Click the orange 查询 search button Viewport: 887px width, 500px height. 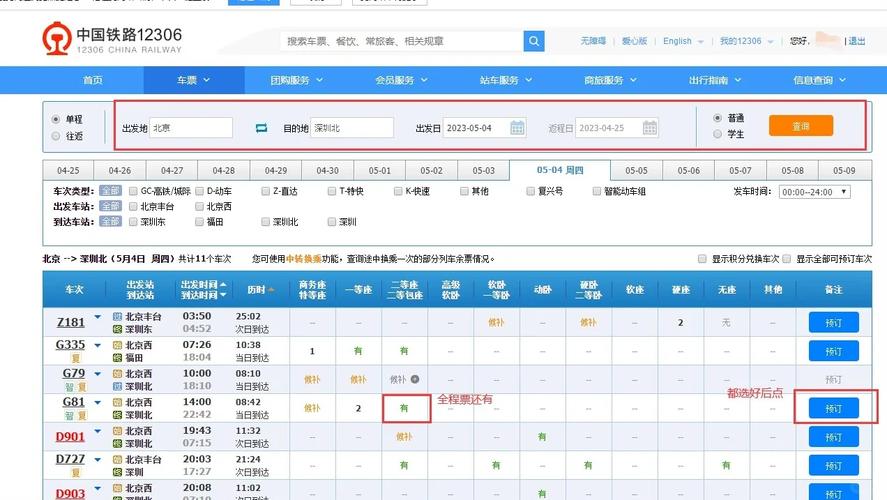(800, 126)
